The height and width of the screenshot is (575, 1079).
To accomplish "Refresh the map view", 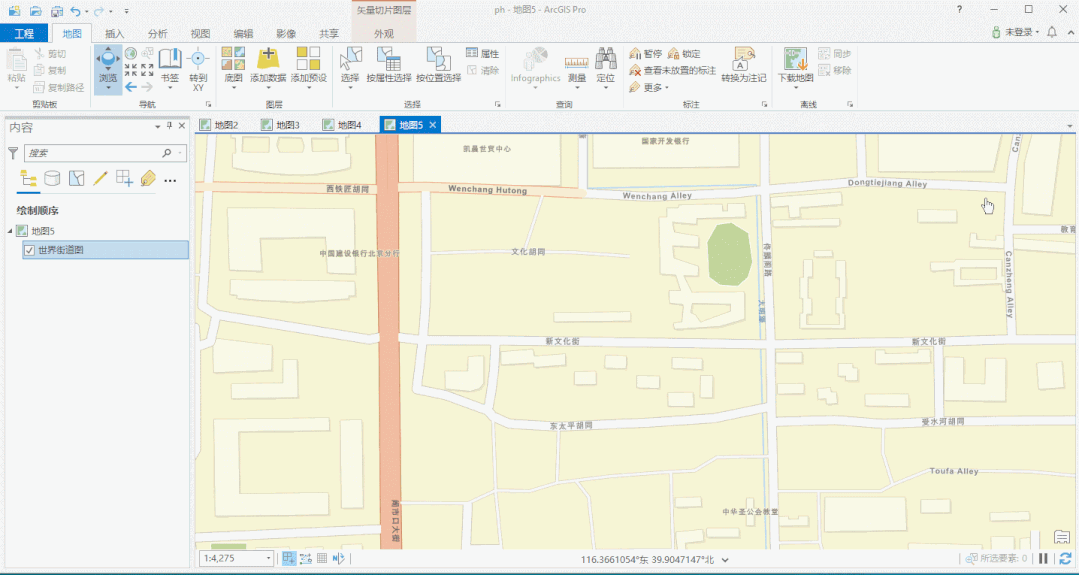I will [x=1065, y=558].
